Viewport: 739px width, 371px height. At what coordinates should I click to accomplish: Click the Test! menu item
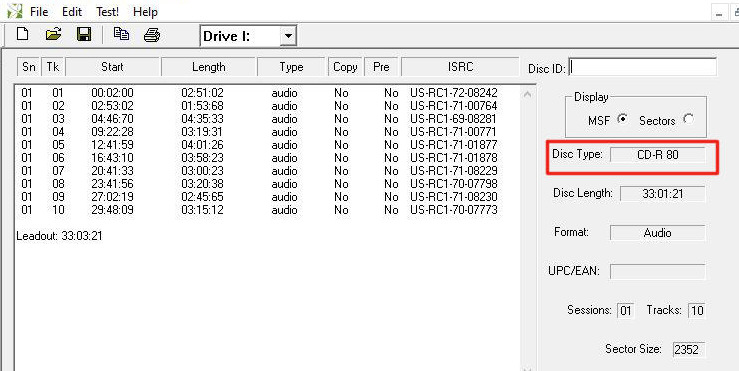pos(107,11)
